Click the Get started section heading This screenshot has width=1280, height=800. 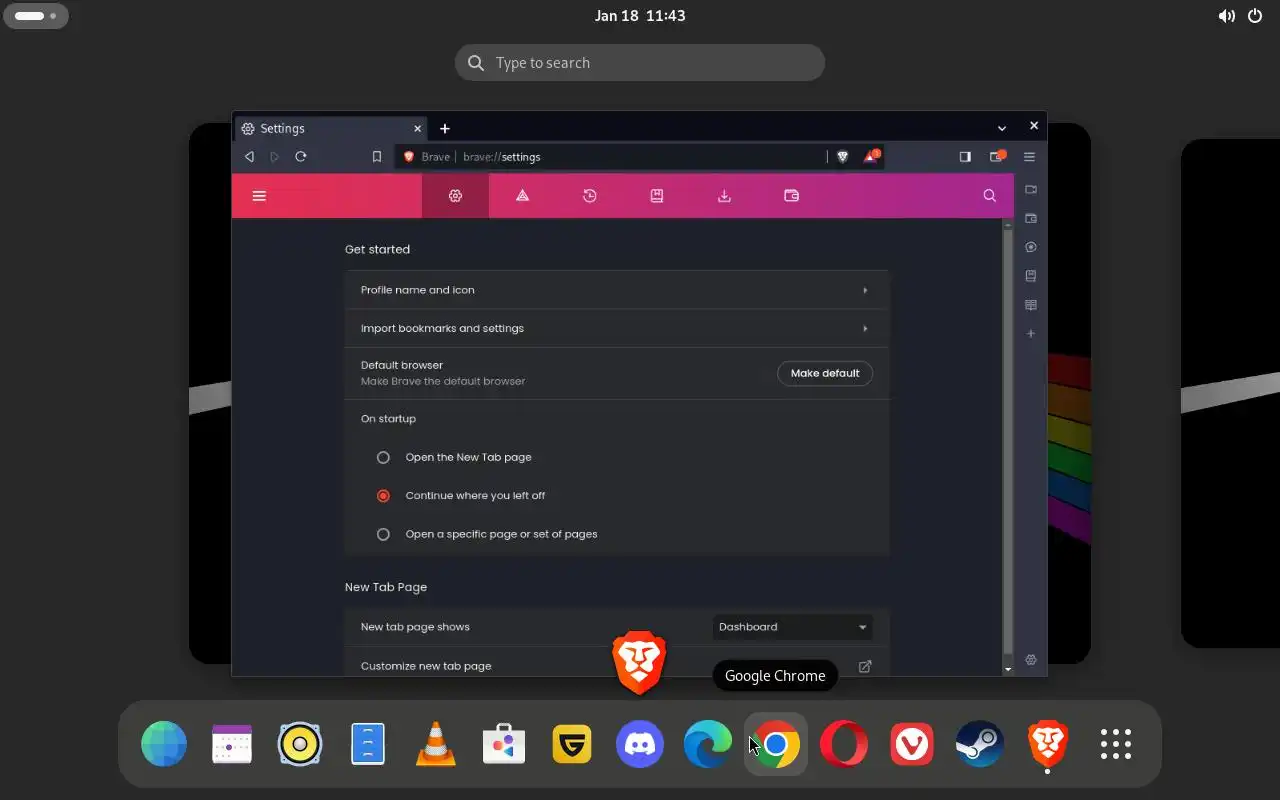[x=377, y=249]
